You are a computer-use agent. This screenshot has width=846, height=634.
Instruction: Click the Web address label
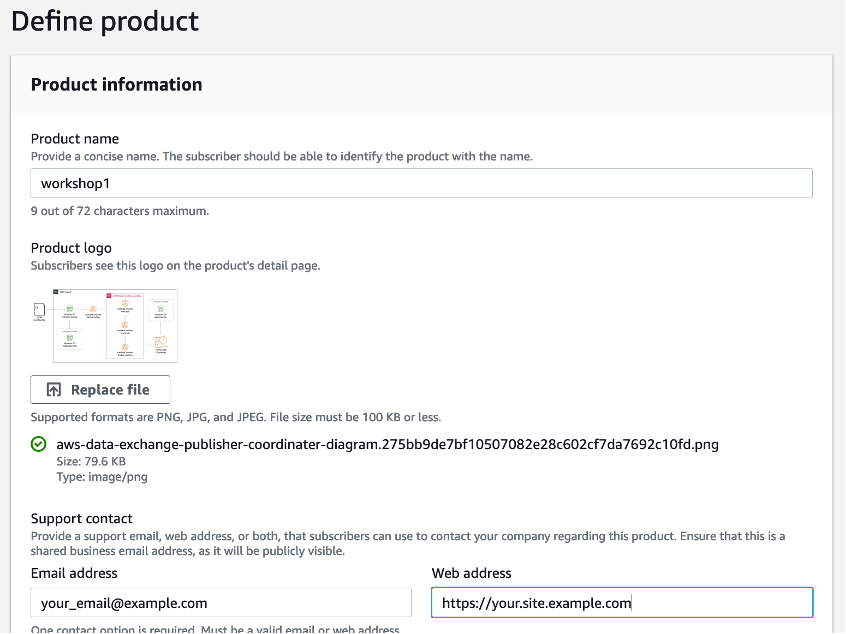tap(471, 573)
